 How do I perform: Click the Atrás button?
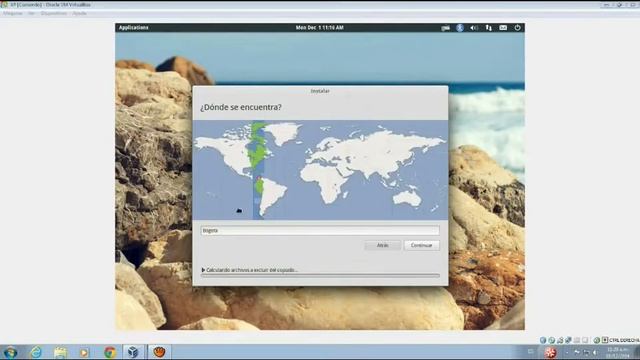[x=382, y=245]
